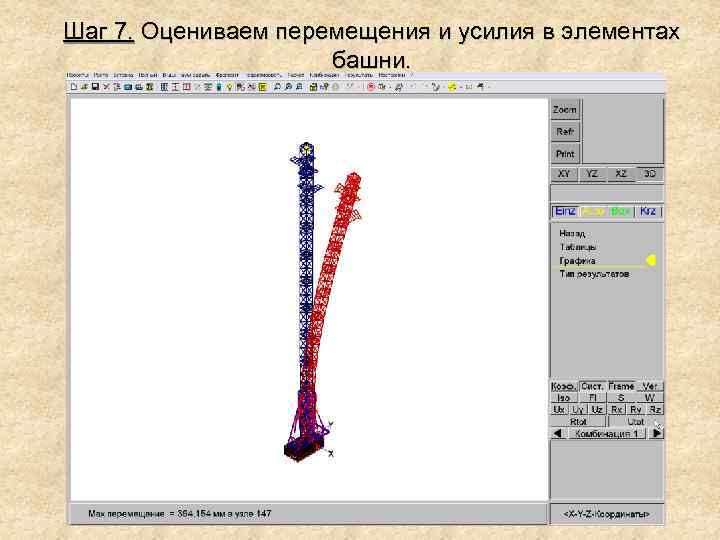Show Uz displacement component
This screenshot has height=540, width=720.
[x=597, y=410]
